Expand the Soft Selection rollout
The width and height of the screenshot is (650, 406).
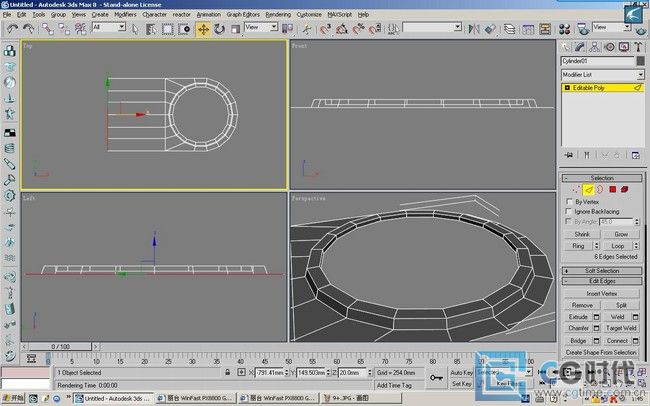pyautogui.click(x=602, y=271)
